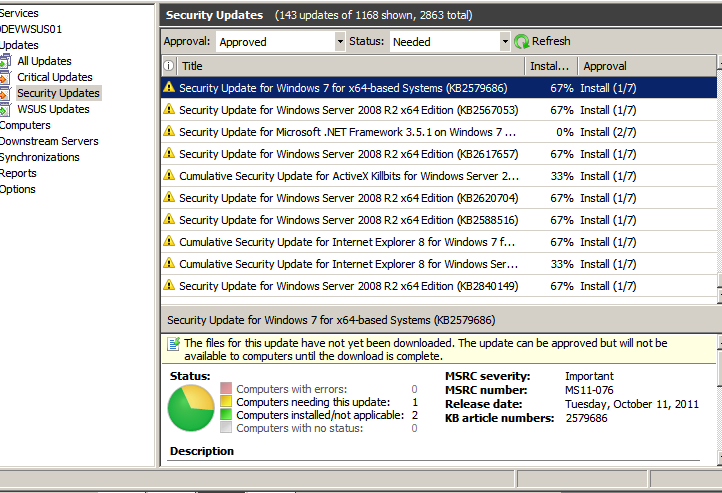Select the KB2617657 Server 2008 R2 update
The image size is (722, 493).
(x=439, y=154)
